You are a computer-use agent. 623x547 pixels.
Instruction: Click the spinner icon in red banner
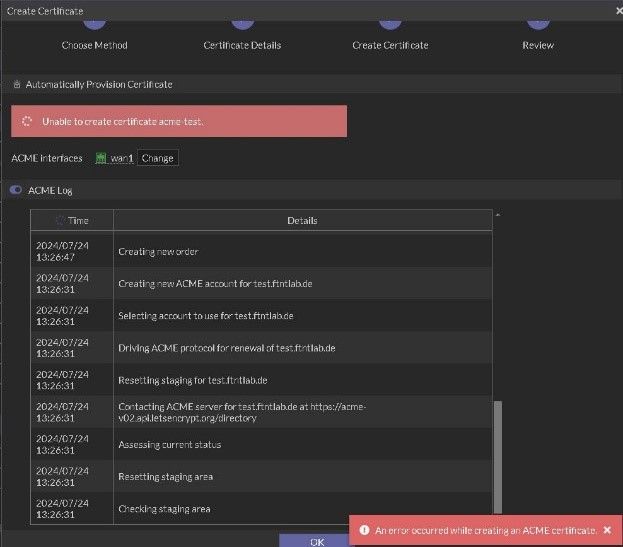coord(27,121)
